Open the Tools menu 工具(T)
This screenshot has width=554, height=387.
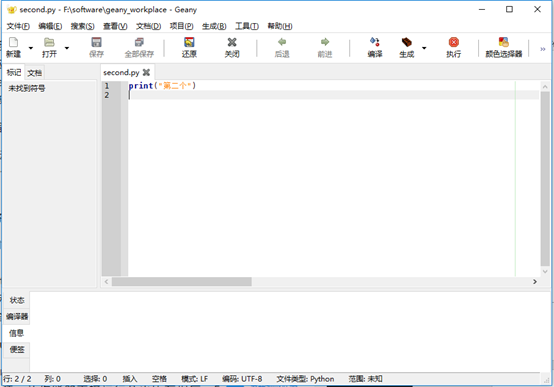point(247,26)
